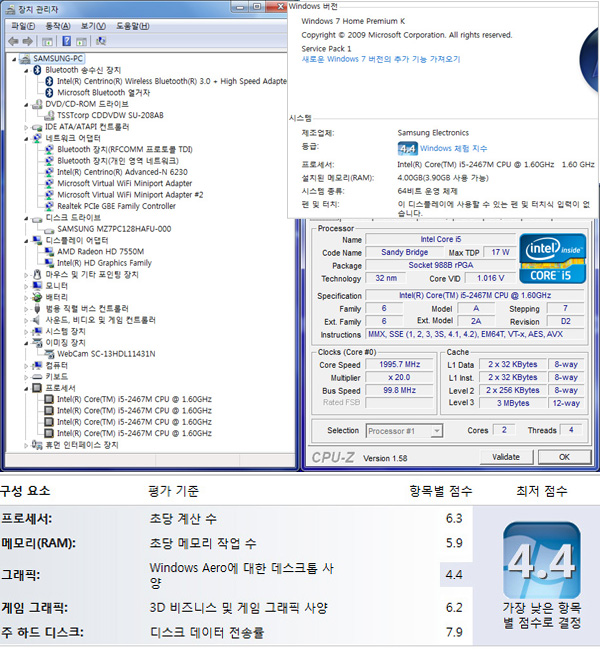Open the Processor #1 Selection dropdown in CPU-Z

404,431
